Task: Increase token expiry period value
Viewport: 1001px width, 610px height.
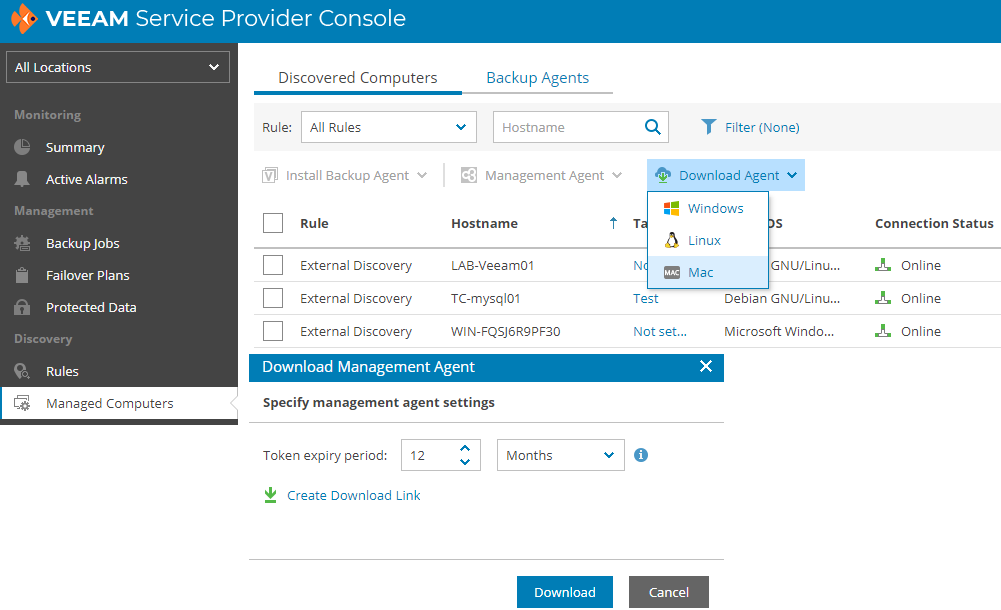Action: (465, 448)
